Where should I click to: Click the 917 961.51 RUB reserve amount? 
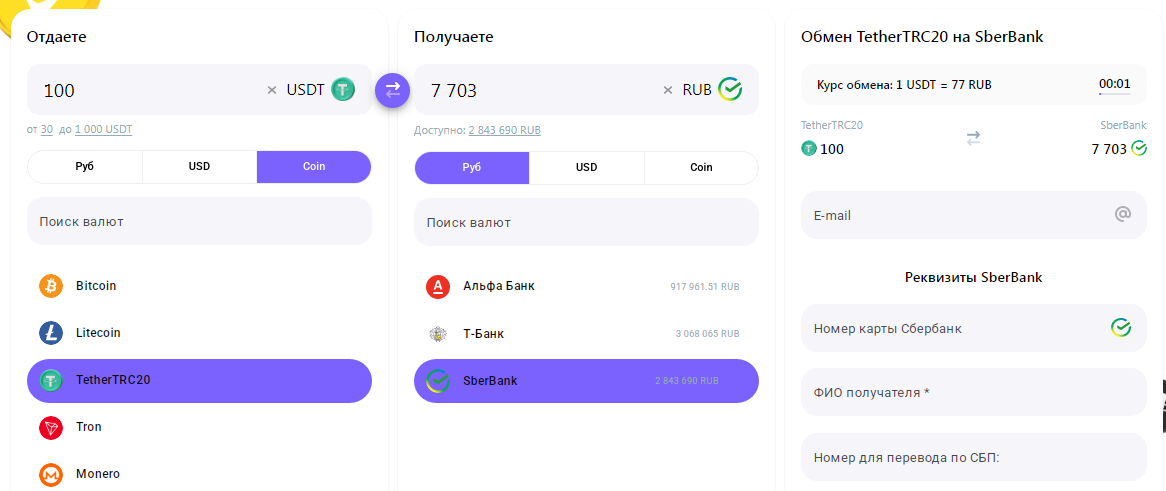coord(705,286)
